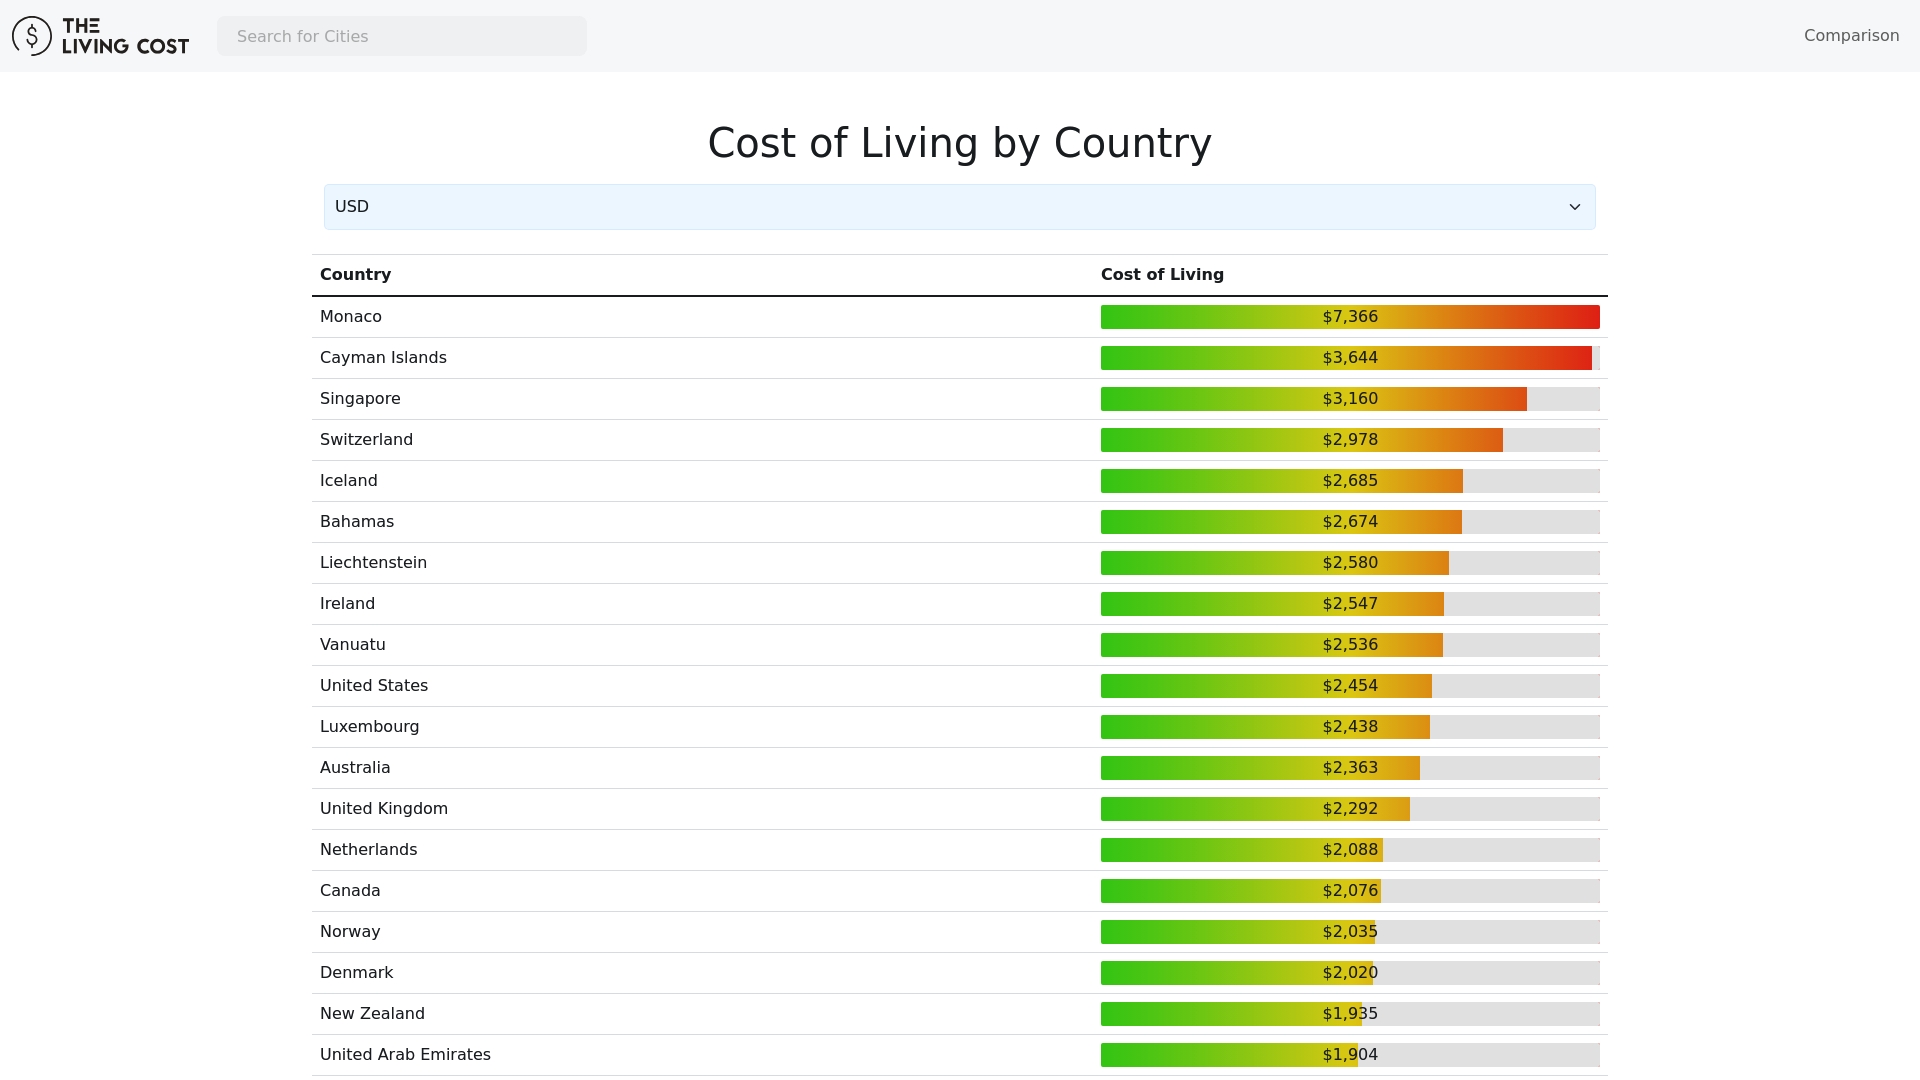Click The Living Cost dollar logo icon
This screenshot has width=1920, height=1080.
point(32,36)
